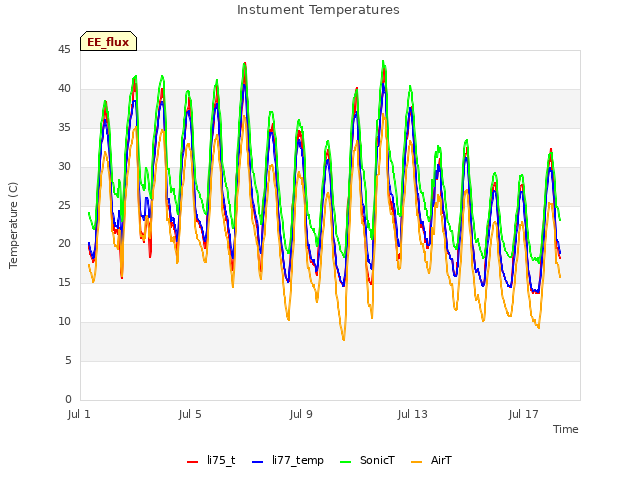This screenshot has width=640, height=480.
Task: Click the 40 y-axis tick label
Action: click(64, 89)
